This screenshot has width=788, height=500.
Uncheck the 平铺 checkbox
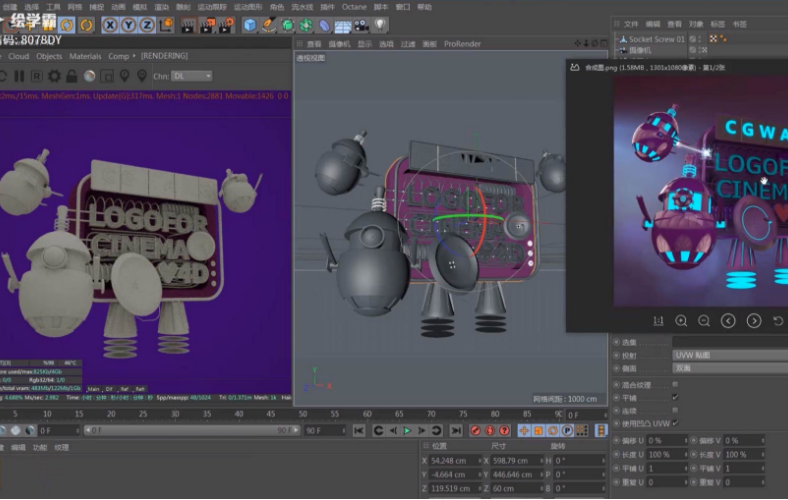click(675, 396)
